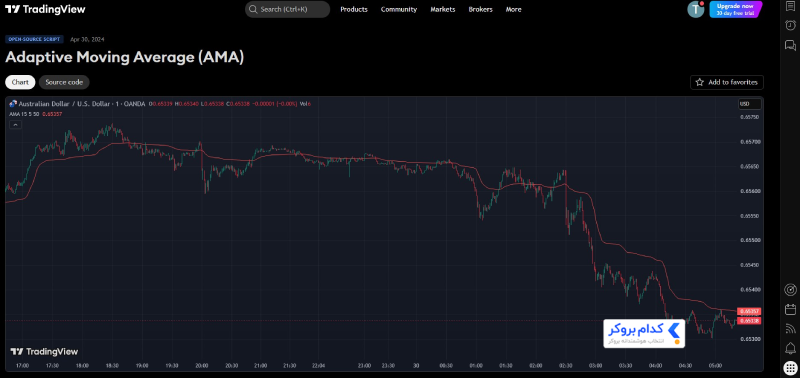Open the chats speech bubble icon
Viewport: 800px width, 378px height.
coord(790,46)
